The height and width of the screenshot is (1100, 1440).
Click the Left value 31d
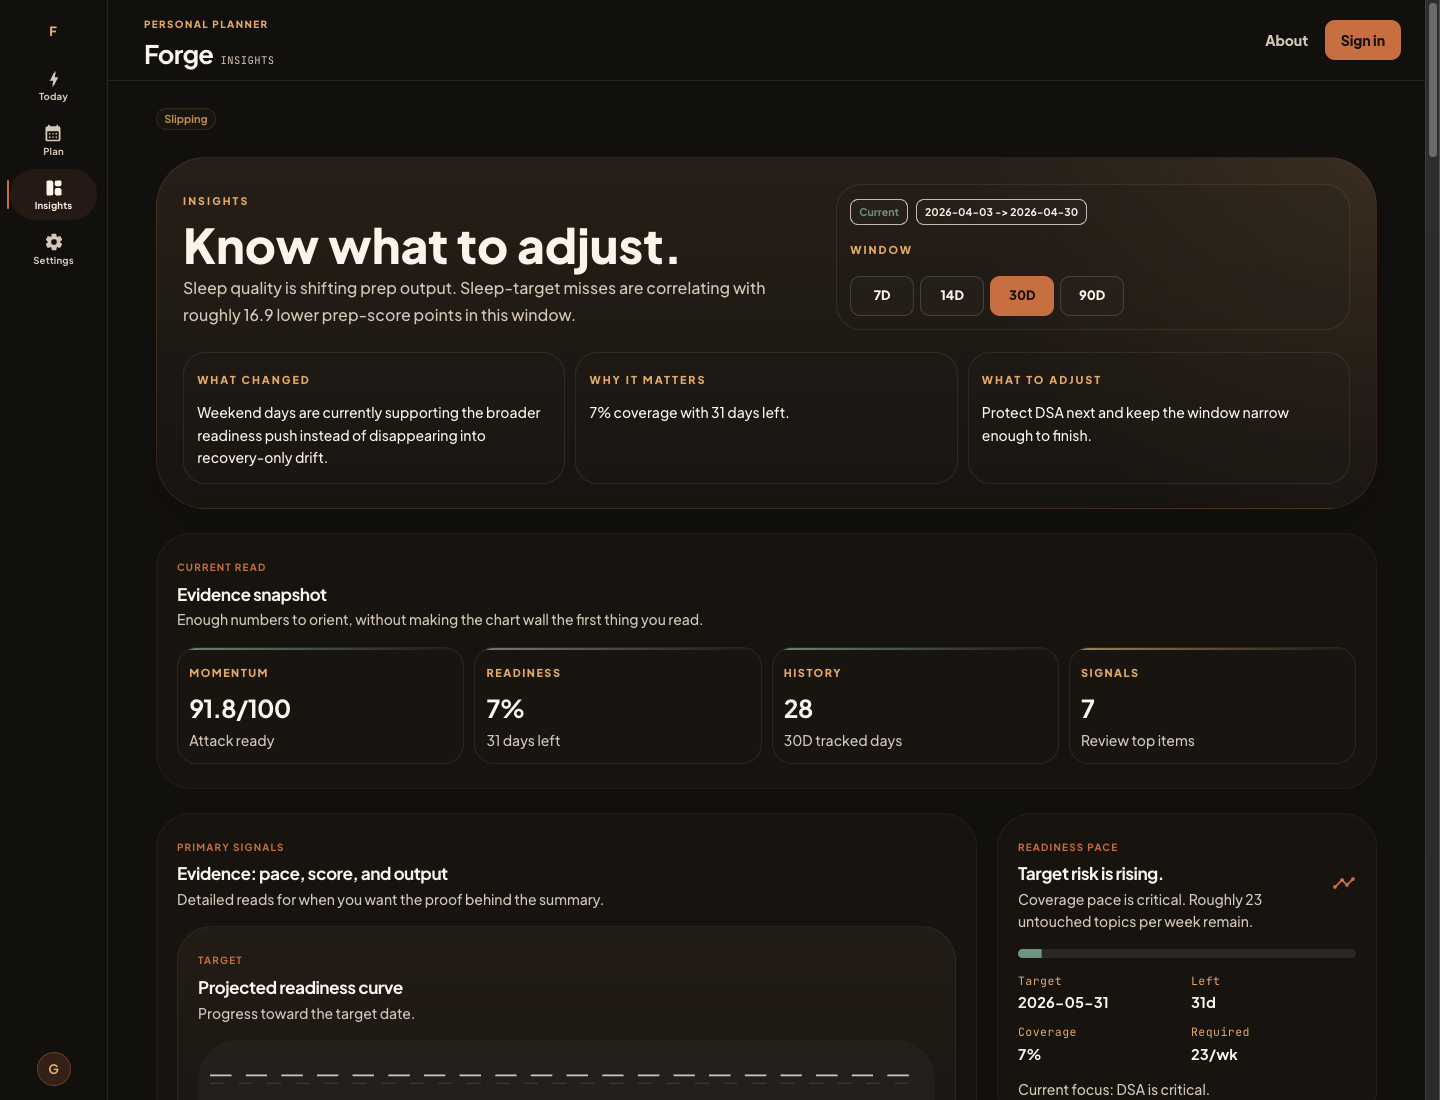click(1203, 1003)
